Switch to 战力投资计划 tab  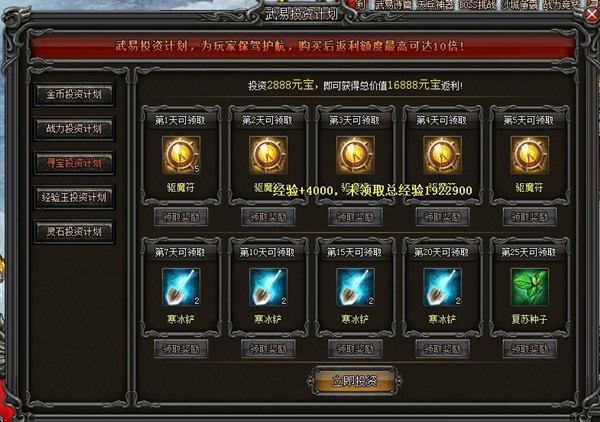click(x=74, y=129)
